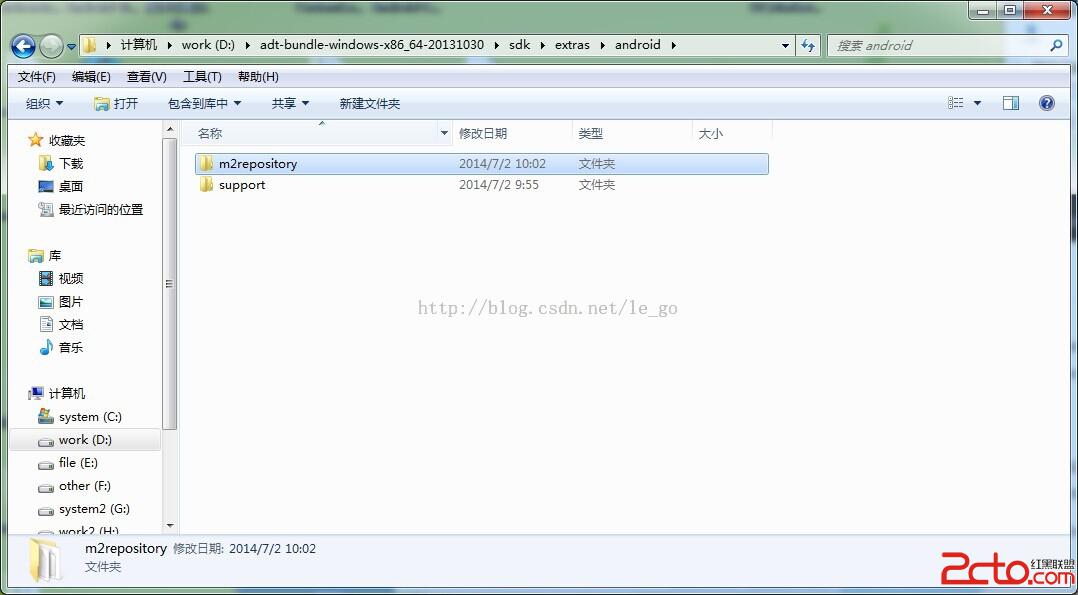The width and height of the screenshot is (1078, 595).
Task: Open the file (E:) drive
Action: (x=78, y=463)
